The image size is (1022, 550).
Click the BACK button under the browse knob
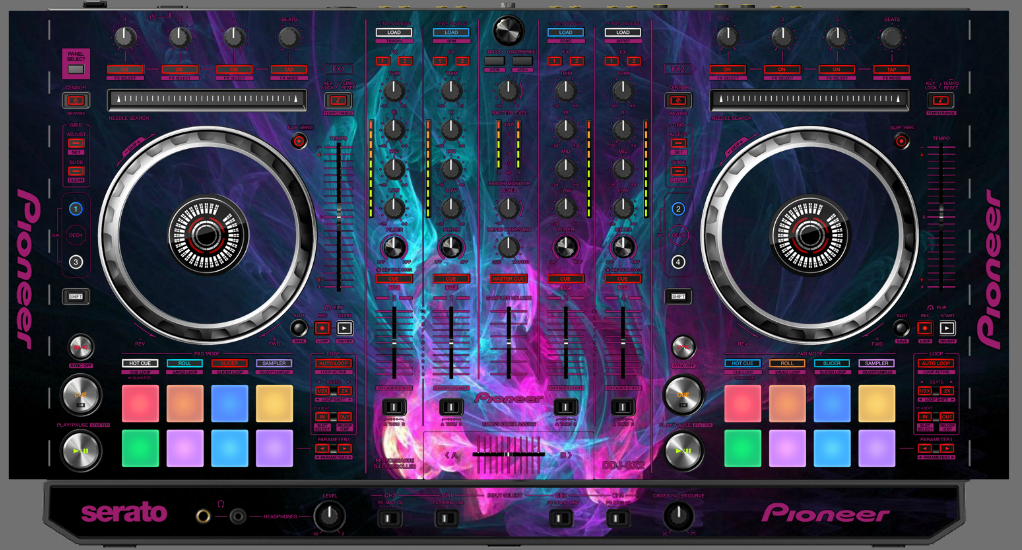point(495,61)
